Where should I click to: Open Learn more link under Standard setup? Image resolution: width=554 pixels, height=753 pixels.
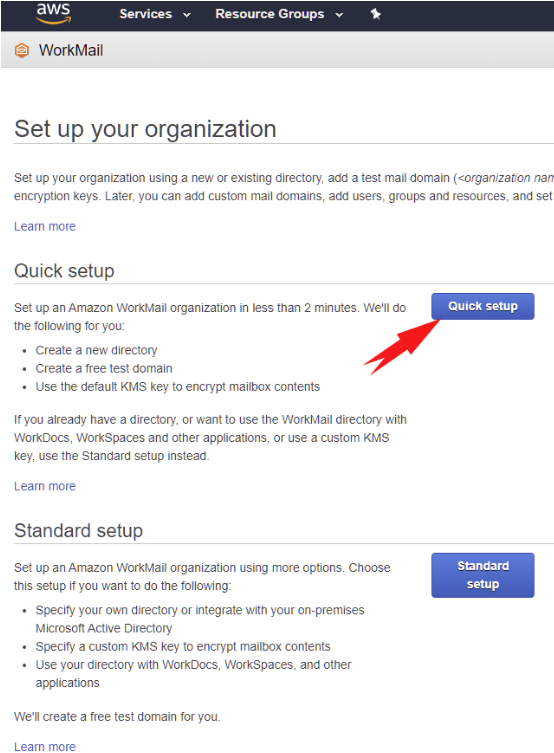coord(45,746)
